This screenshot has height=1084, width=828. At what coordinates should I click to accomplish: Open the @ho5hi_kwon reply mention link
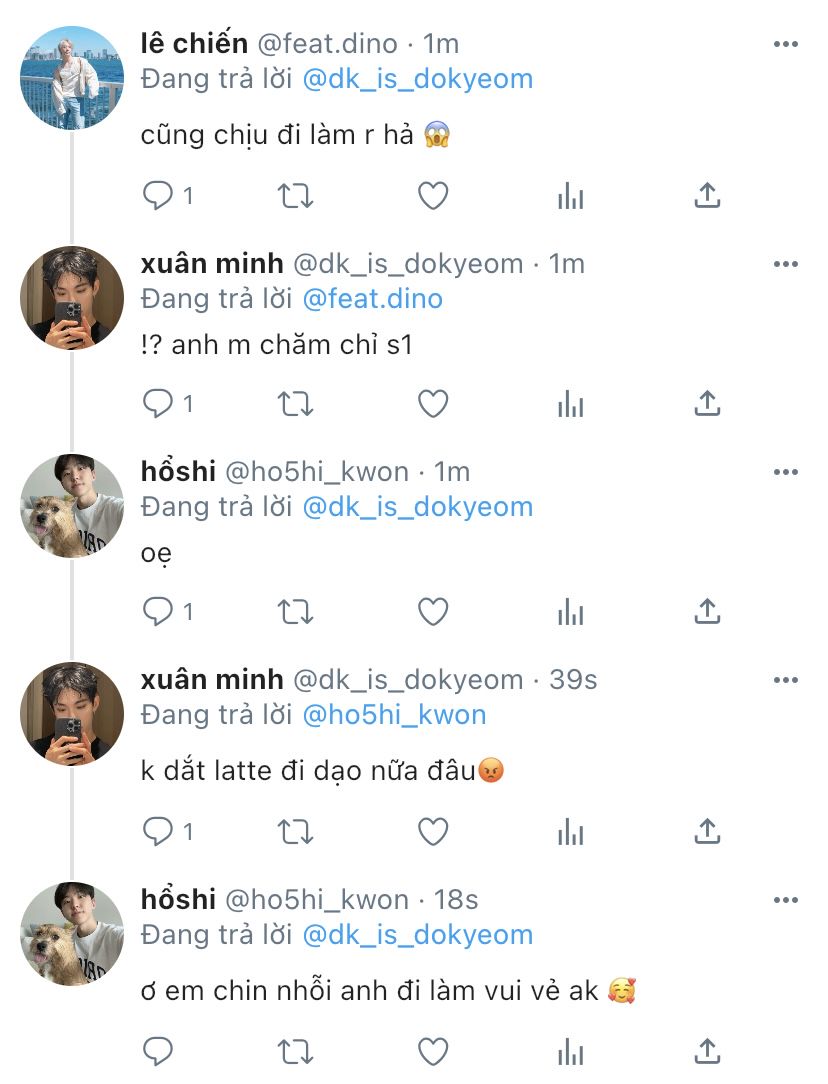coord(394,715)
